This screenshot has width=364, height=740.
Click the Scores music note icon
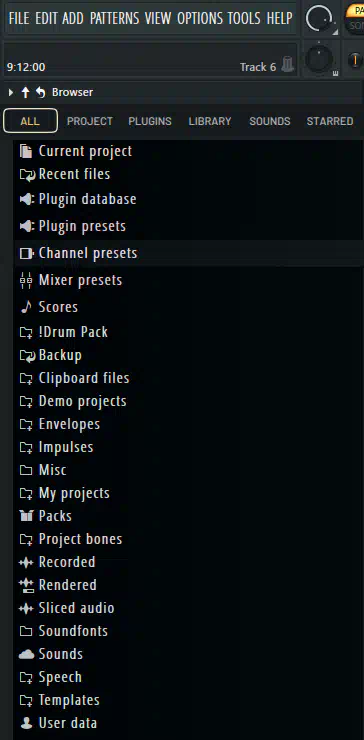[x=26, y=307]
